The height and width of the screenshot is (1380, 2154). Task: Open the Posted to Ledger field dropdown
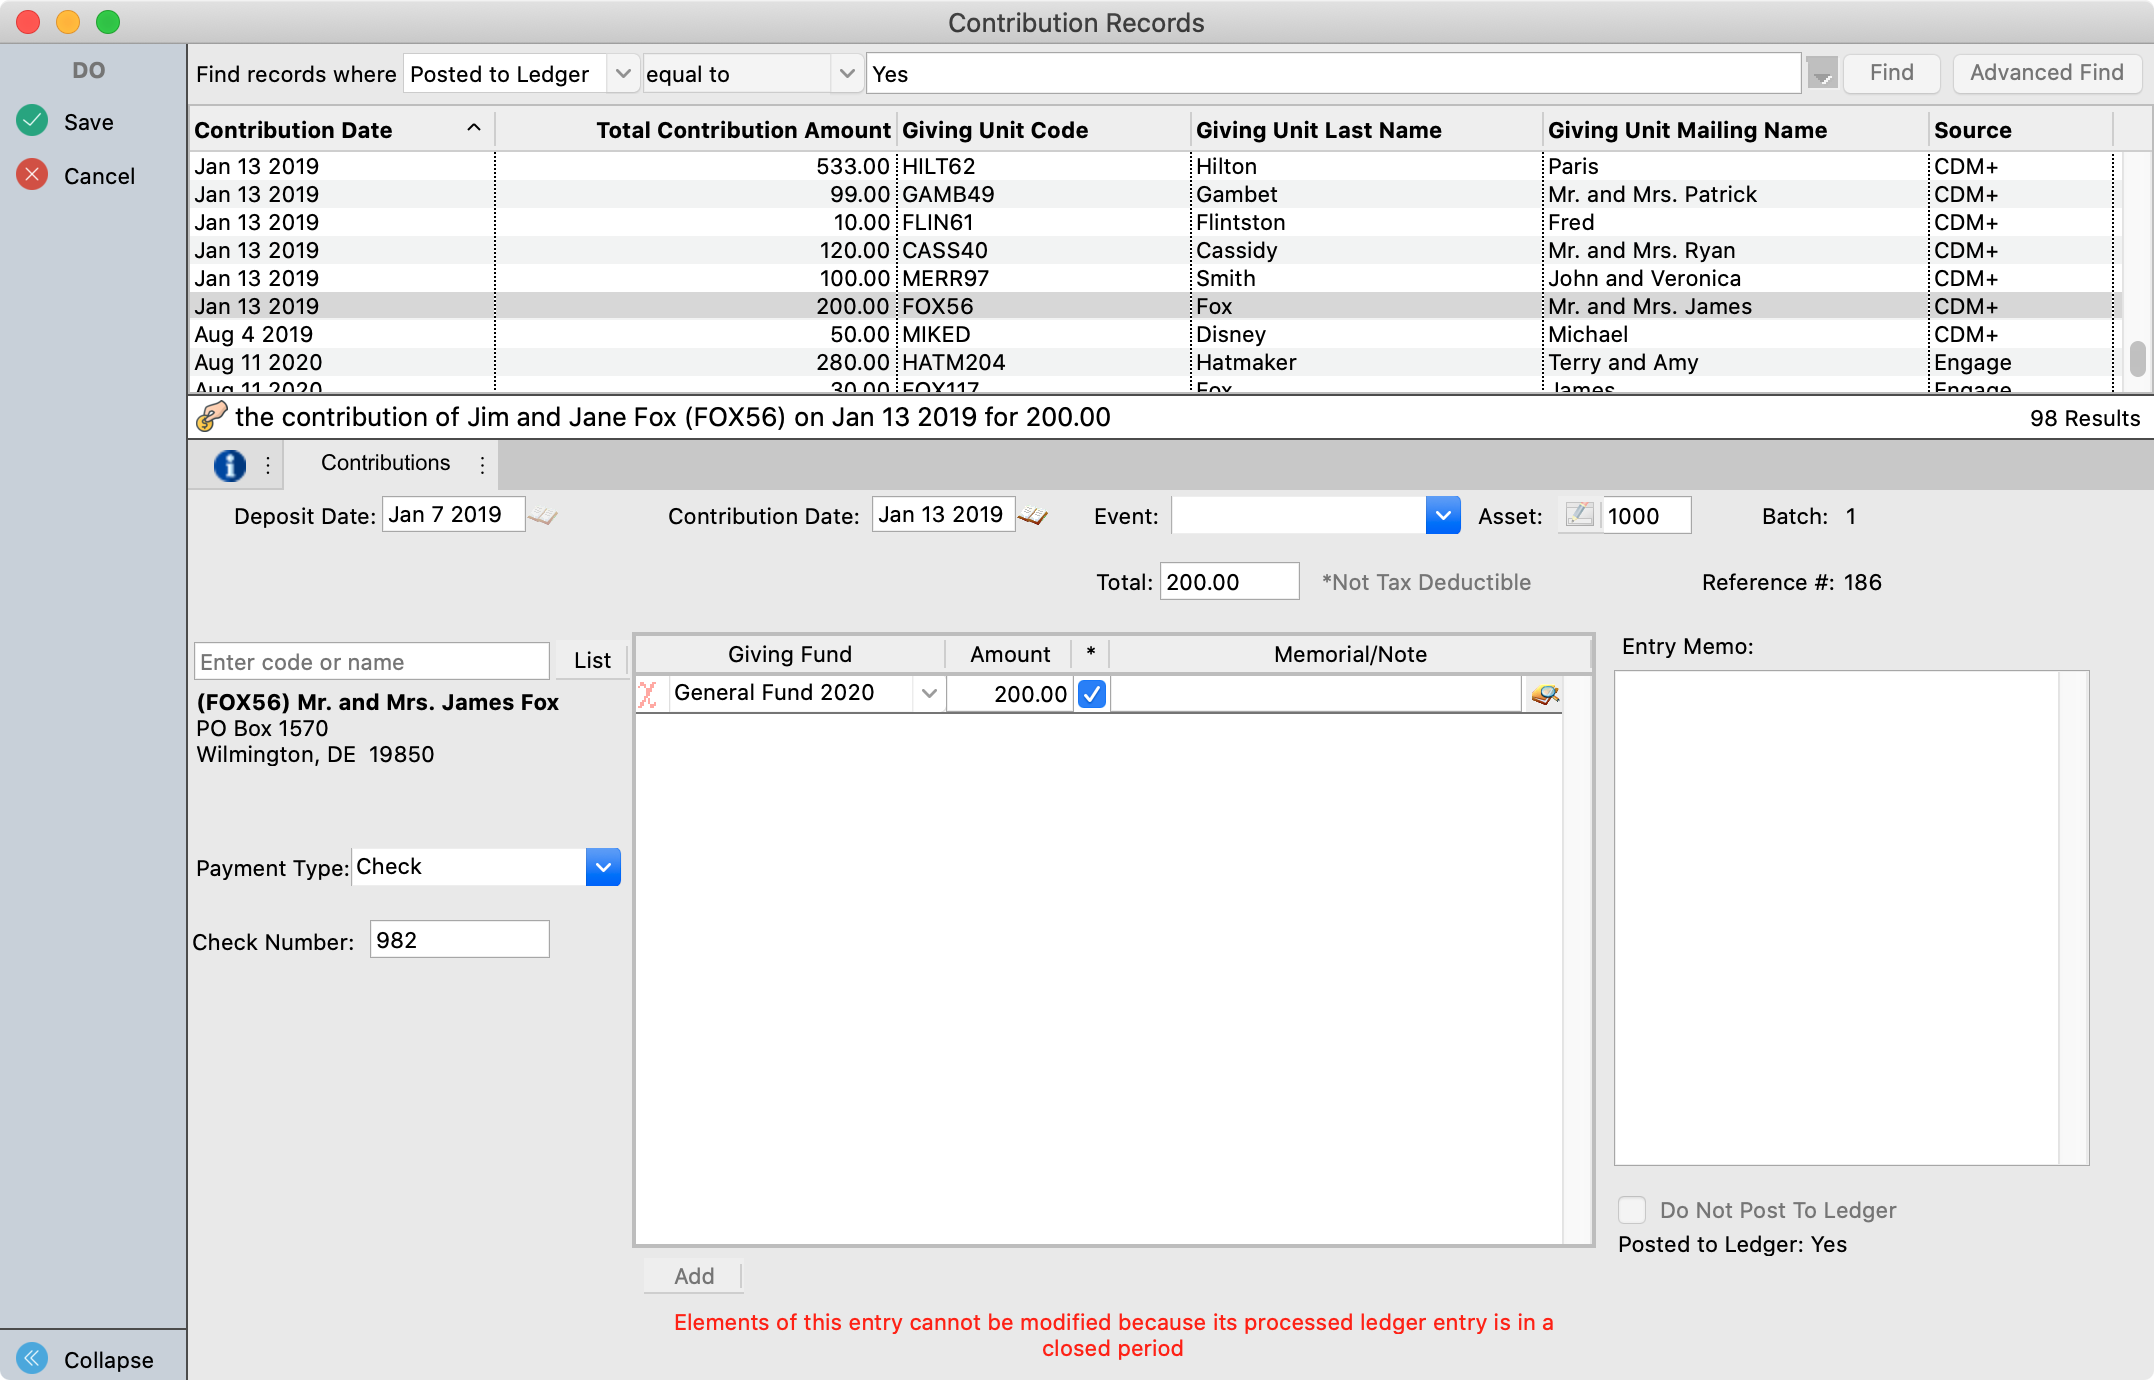(x=622, y=74)
